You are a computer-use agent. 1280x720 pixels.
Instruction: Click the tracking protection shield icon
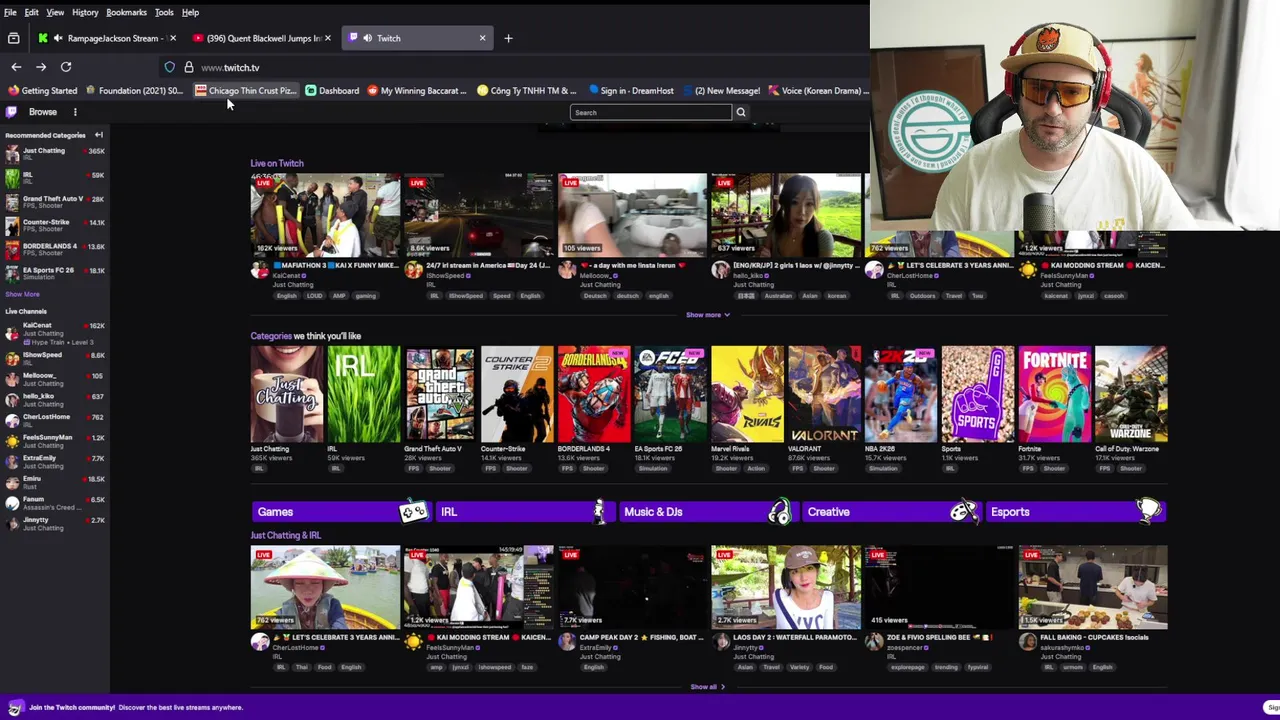(170, 67)
